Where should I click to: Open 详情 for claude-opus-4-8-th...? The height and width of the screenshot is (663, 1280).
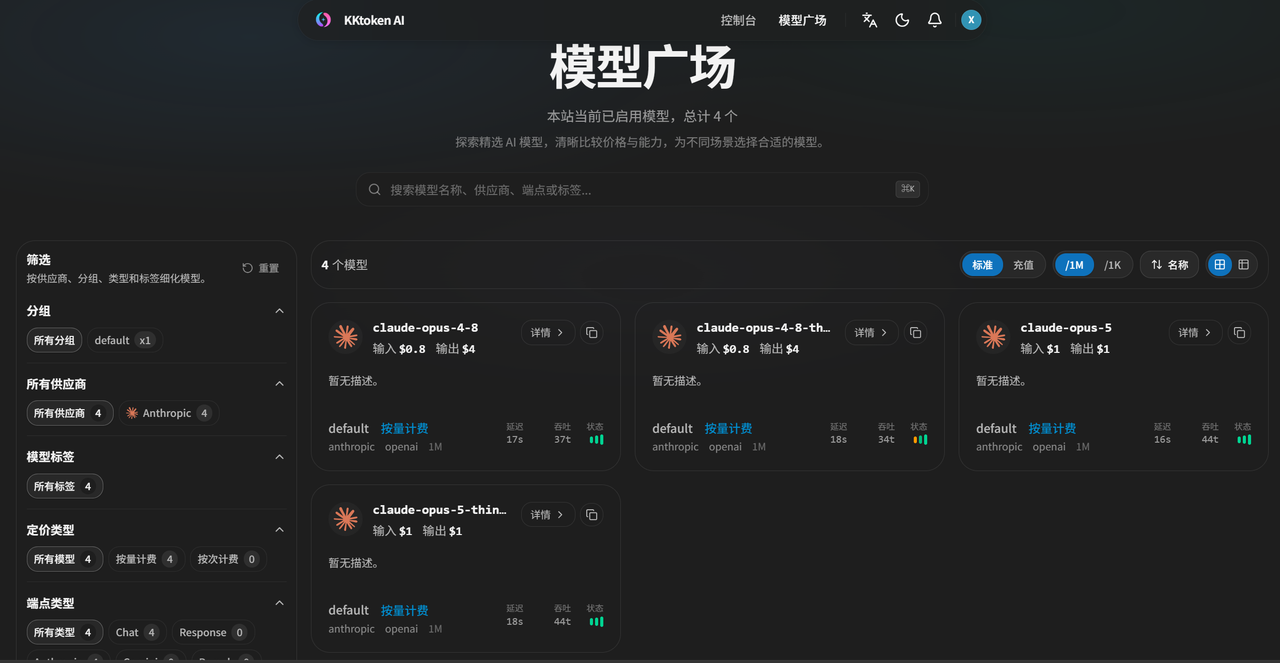pos(872,332)
